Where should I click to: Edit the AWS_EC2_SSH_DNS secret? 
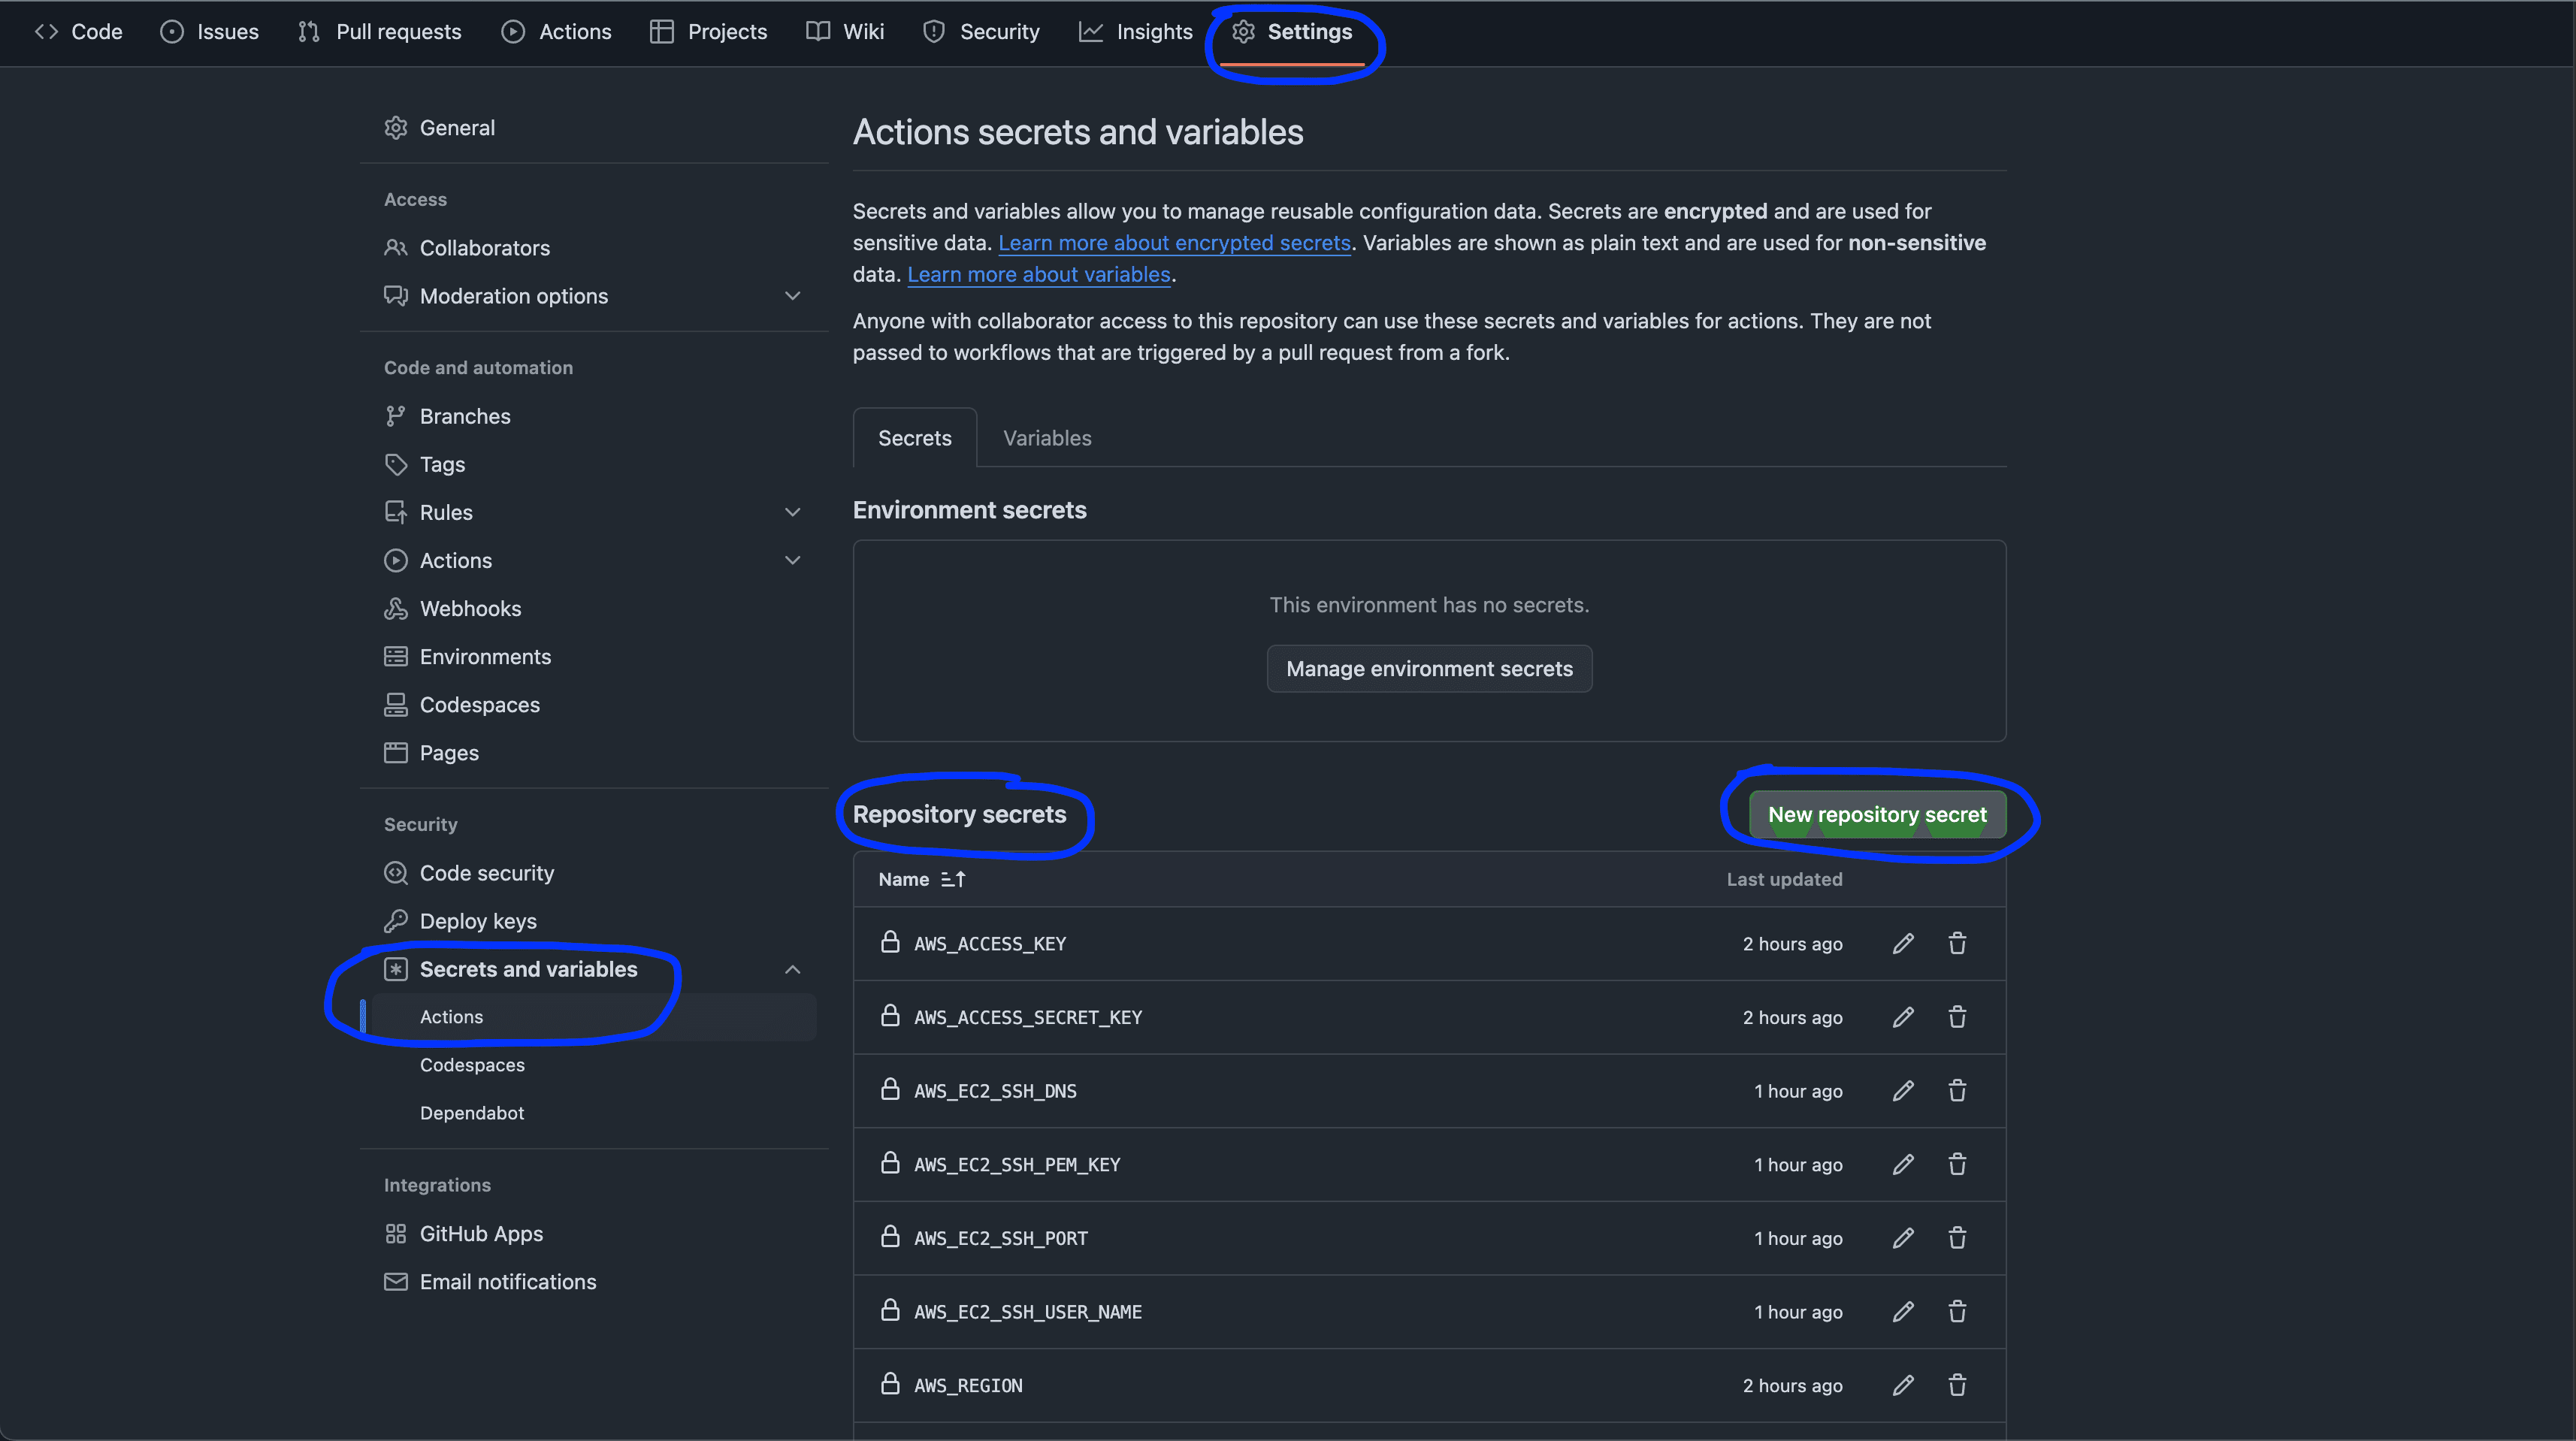point(1903,1090)
